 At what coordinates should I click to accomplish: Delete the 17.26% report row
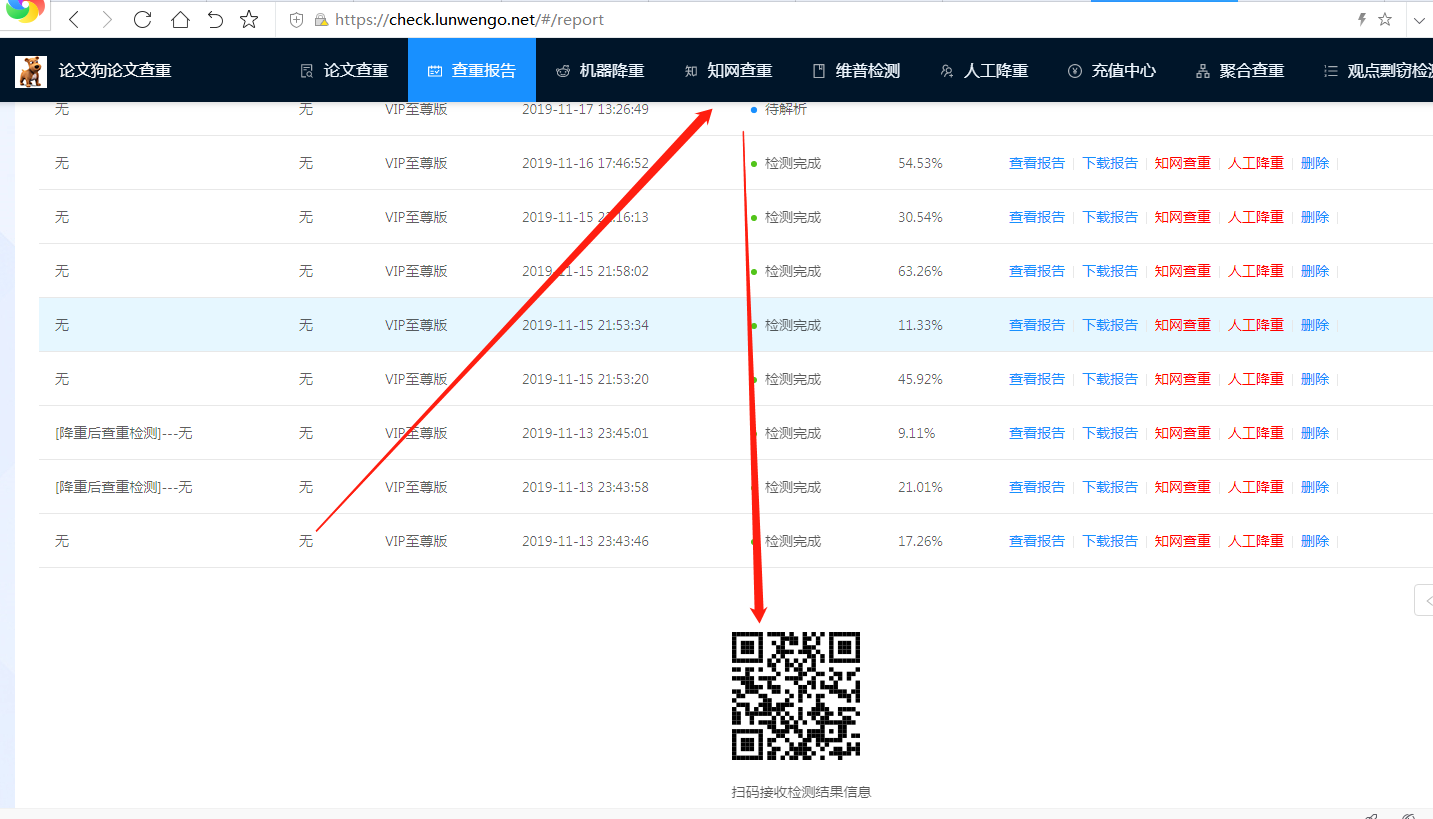point(1315,541)
